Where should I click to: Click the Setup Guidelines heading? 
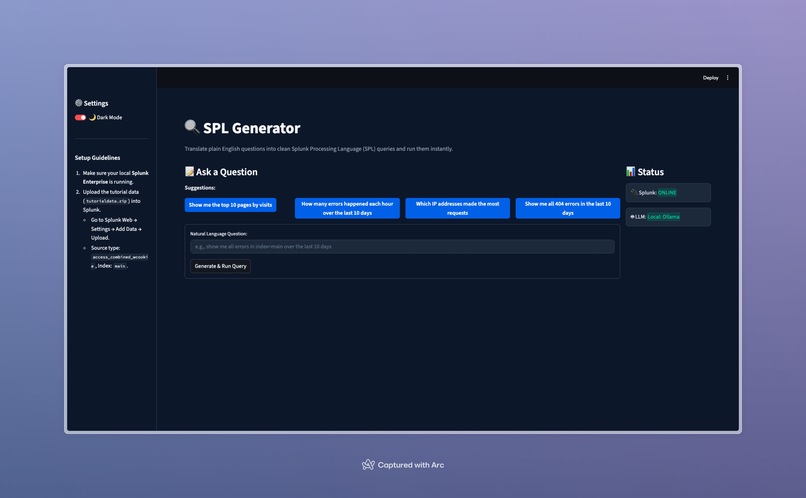(97, 158)
